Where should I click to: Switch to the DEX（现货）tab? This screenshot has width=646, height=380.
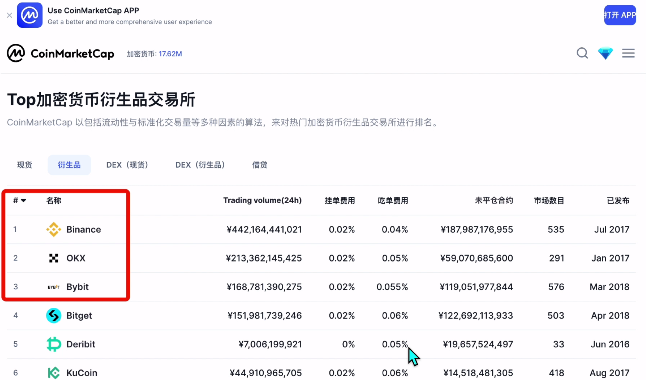127,165
